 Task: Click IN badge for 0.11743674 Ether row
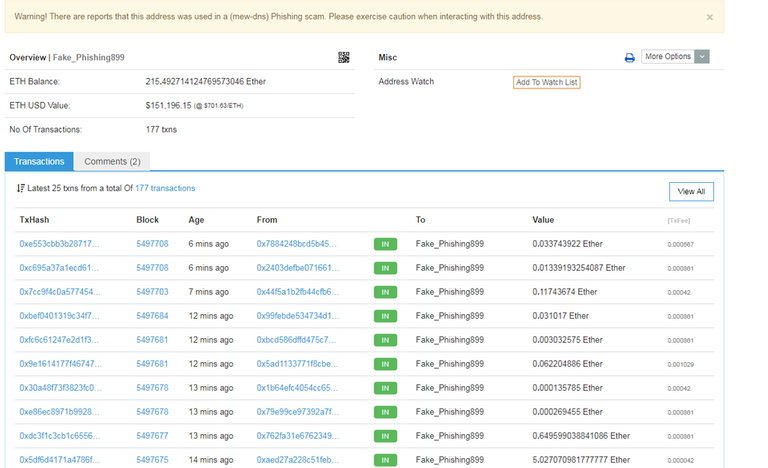pyautogui.click(x=385, y=292)
